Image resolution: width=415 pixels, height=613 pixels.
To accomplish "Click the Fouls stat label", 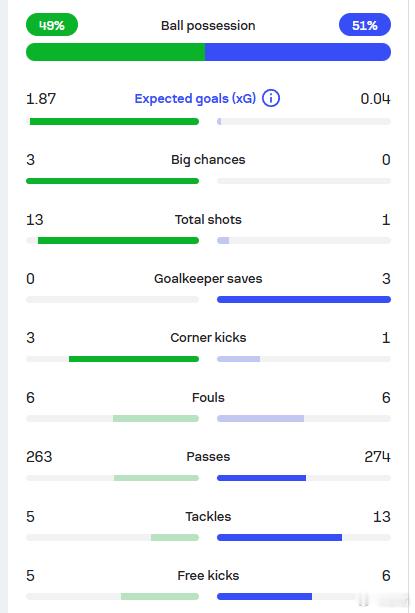I will click(x=208, y=398).
